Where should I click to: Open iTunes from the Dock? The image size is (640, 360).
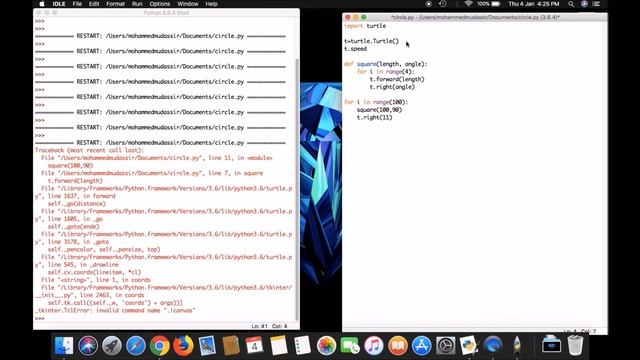[374, 346]
